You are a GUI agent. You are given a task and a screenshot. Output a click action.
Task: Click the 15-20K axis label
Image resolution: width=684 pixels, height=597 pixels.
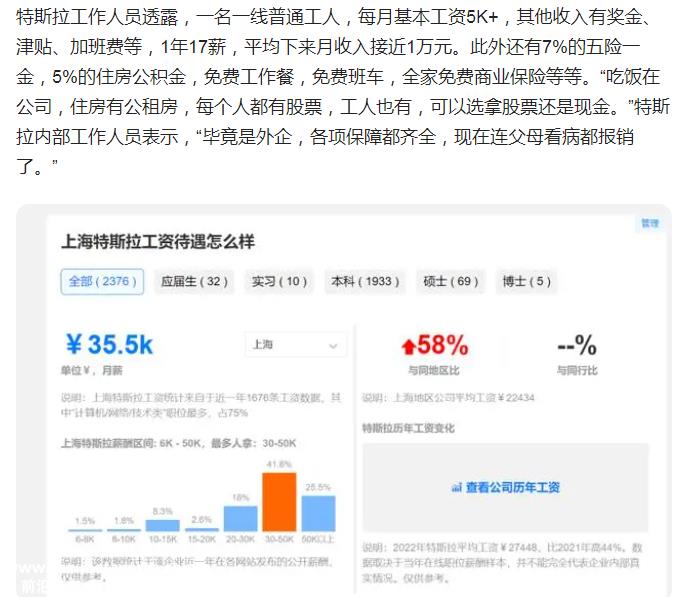pos(202,539)
